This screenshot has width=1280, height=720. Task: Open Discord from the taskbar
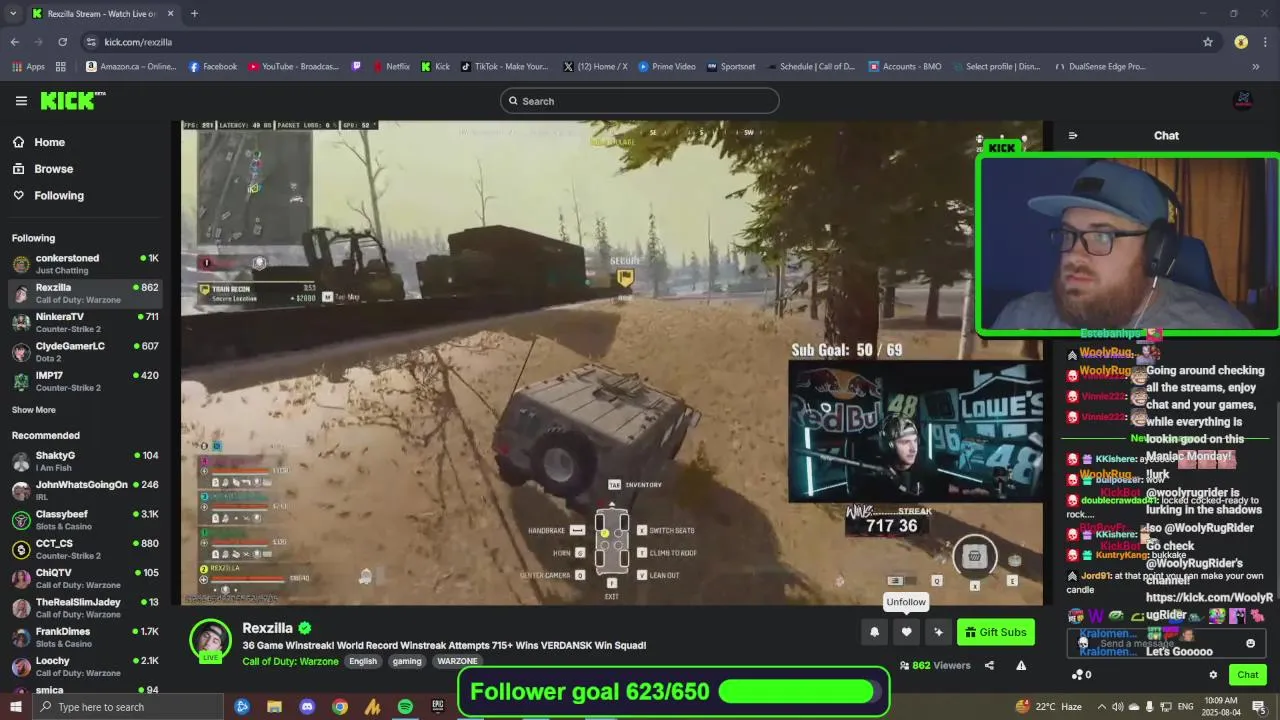307,707
